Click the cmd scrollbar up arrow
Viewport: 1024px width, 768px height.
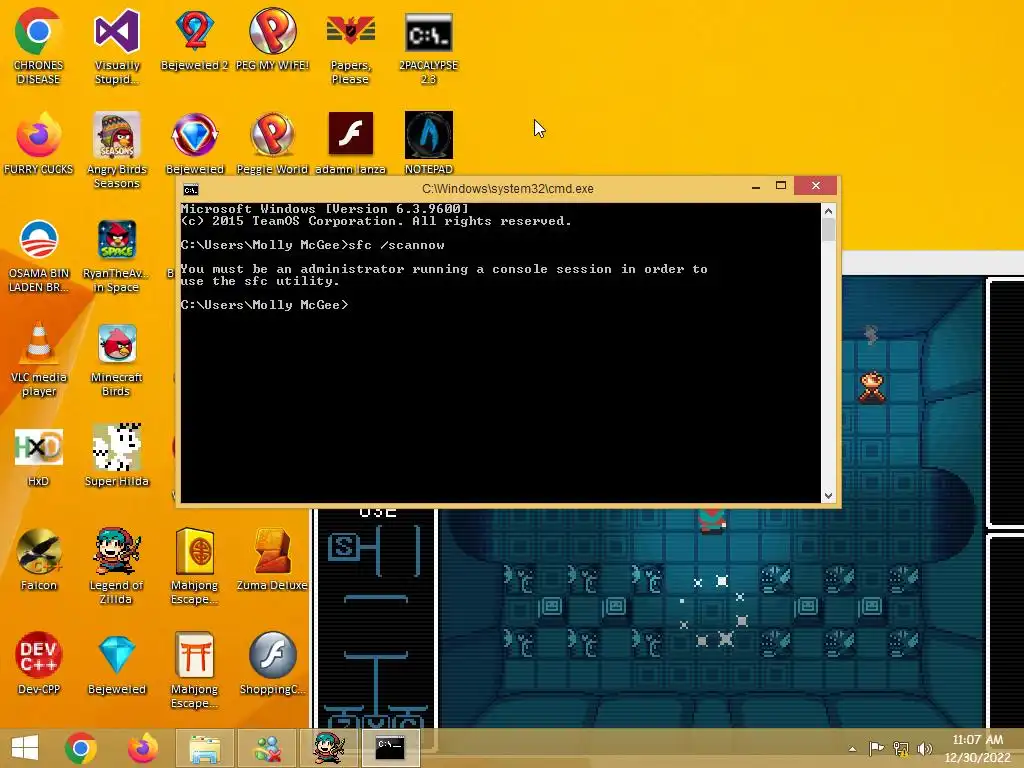(x=828, y=211)
